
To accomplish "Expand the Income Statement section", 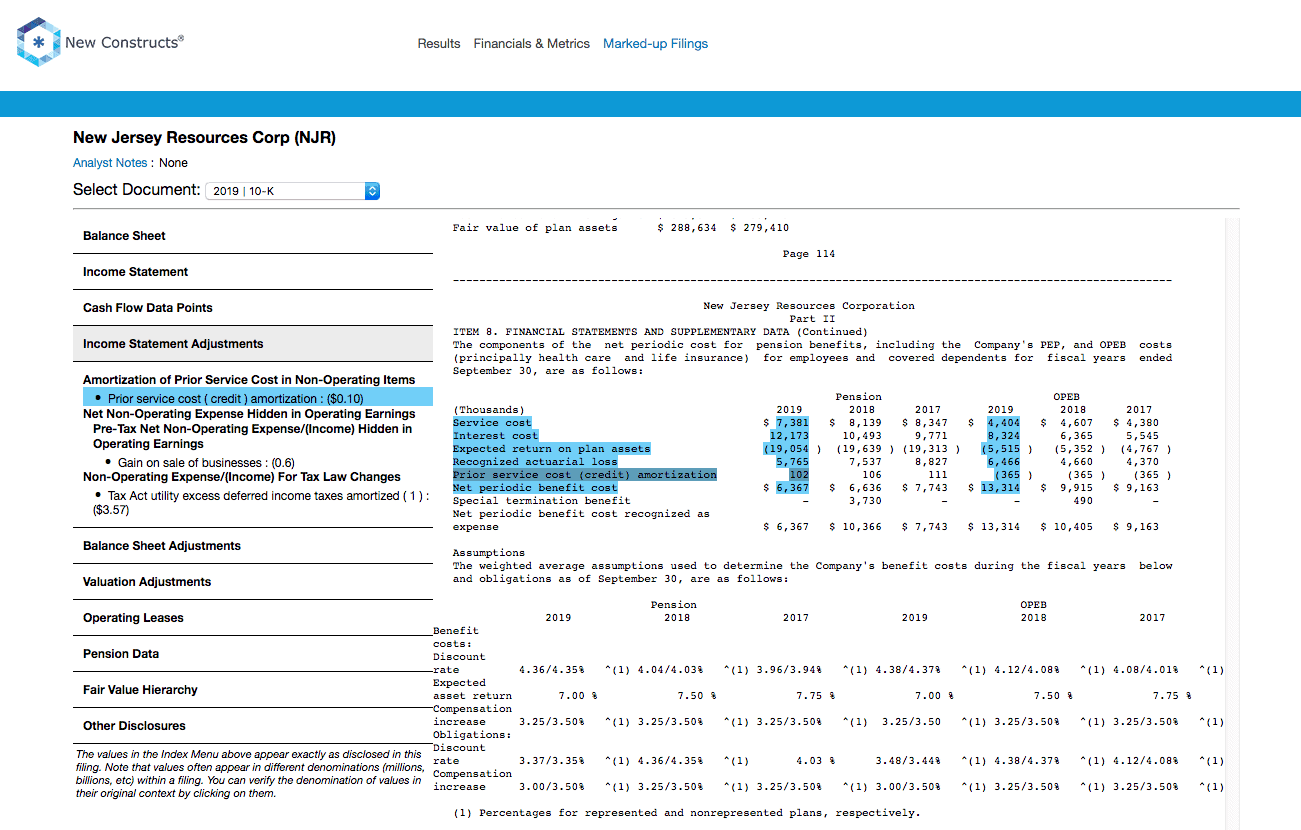I will [253, 272].
